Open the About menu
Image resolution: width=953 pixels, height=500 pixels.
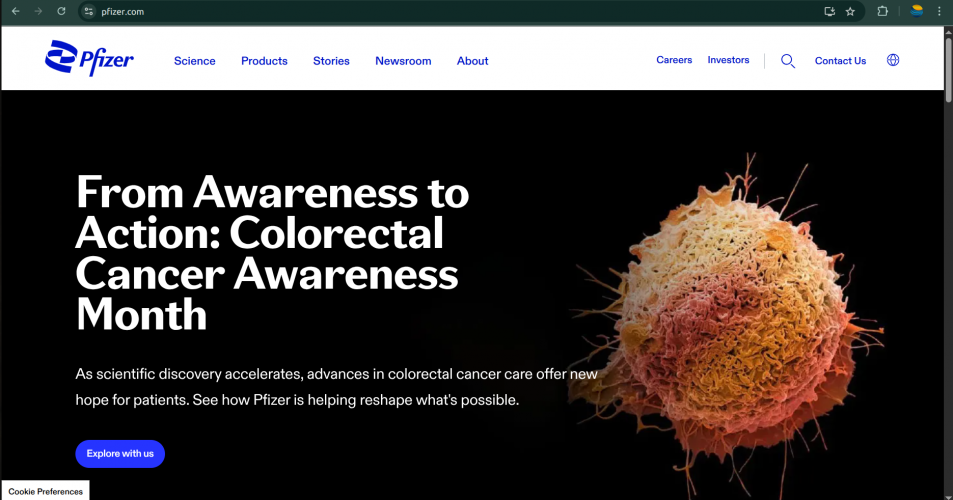472,61
